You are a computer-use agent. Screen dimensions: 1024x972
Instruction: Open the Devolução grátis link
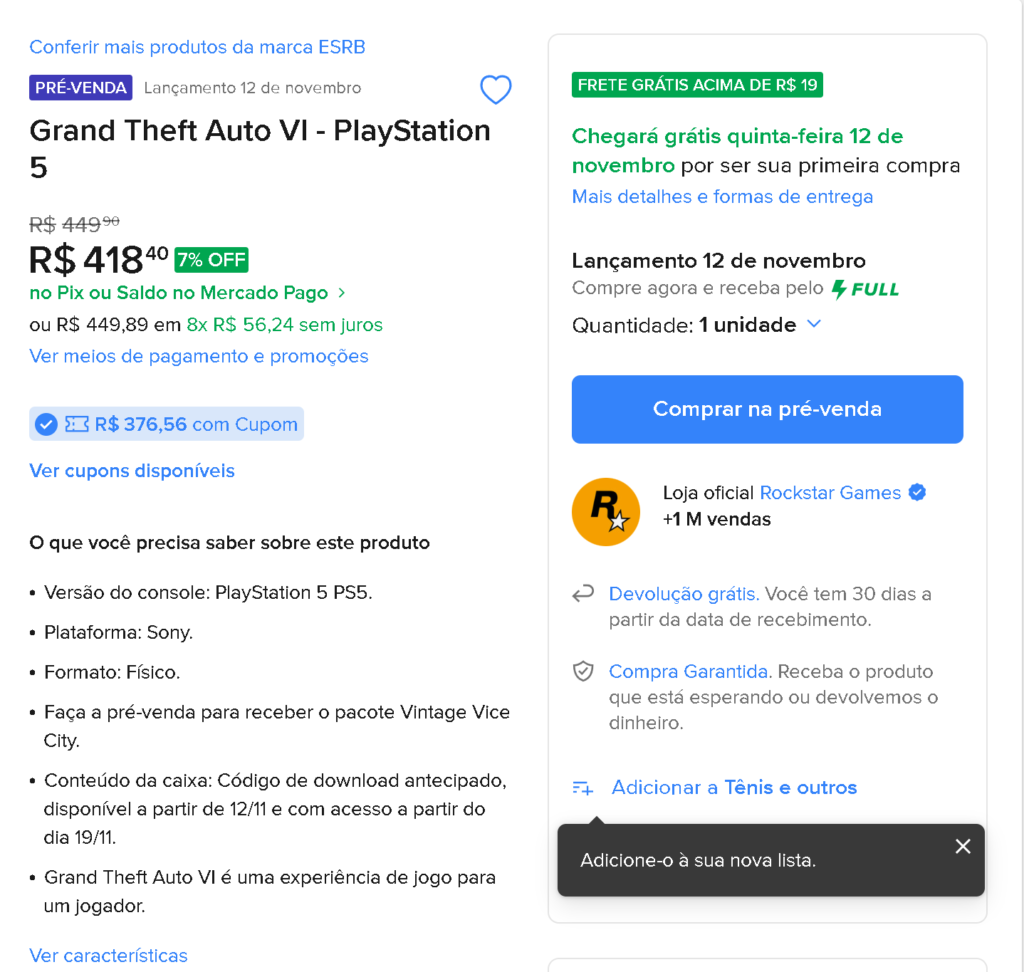tap(684, 594)
